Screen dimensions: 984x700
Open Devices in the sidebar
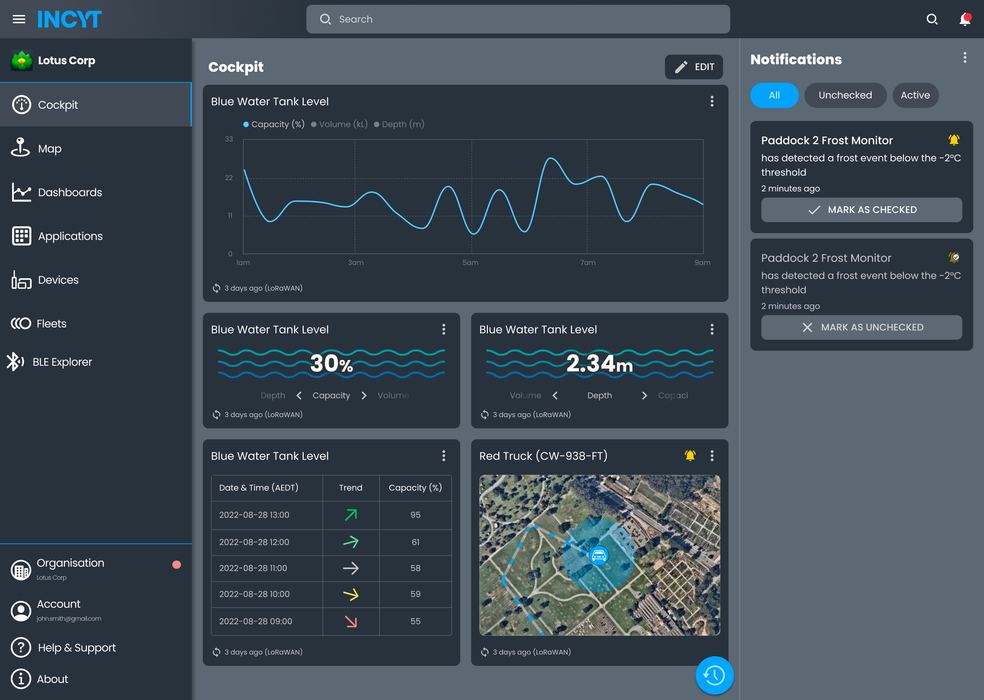[58, 280]
